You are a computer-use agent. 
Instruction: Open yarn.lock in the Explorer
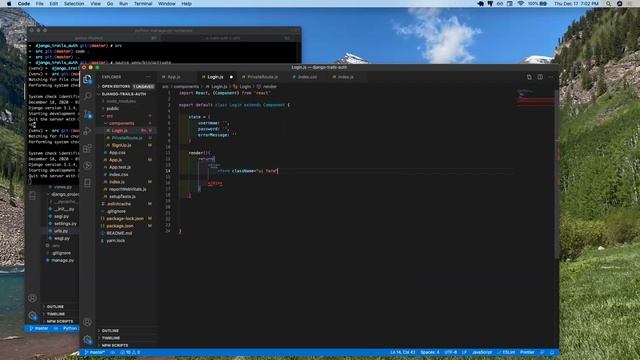(116, 241)
